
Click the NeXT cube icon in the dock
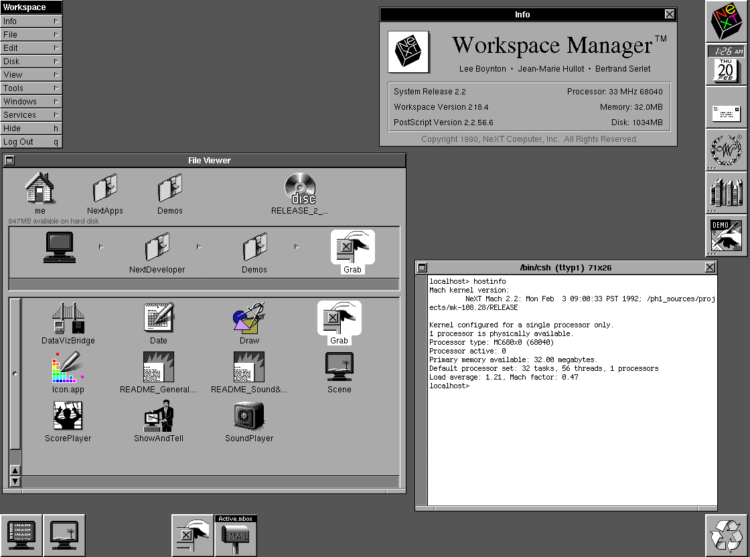[x=726, y=22]
